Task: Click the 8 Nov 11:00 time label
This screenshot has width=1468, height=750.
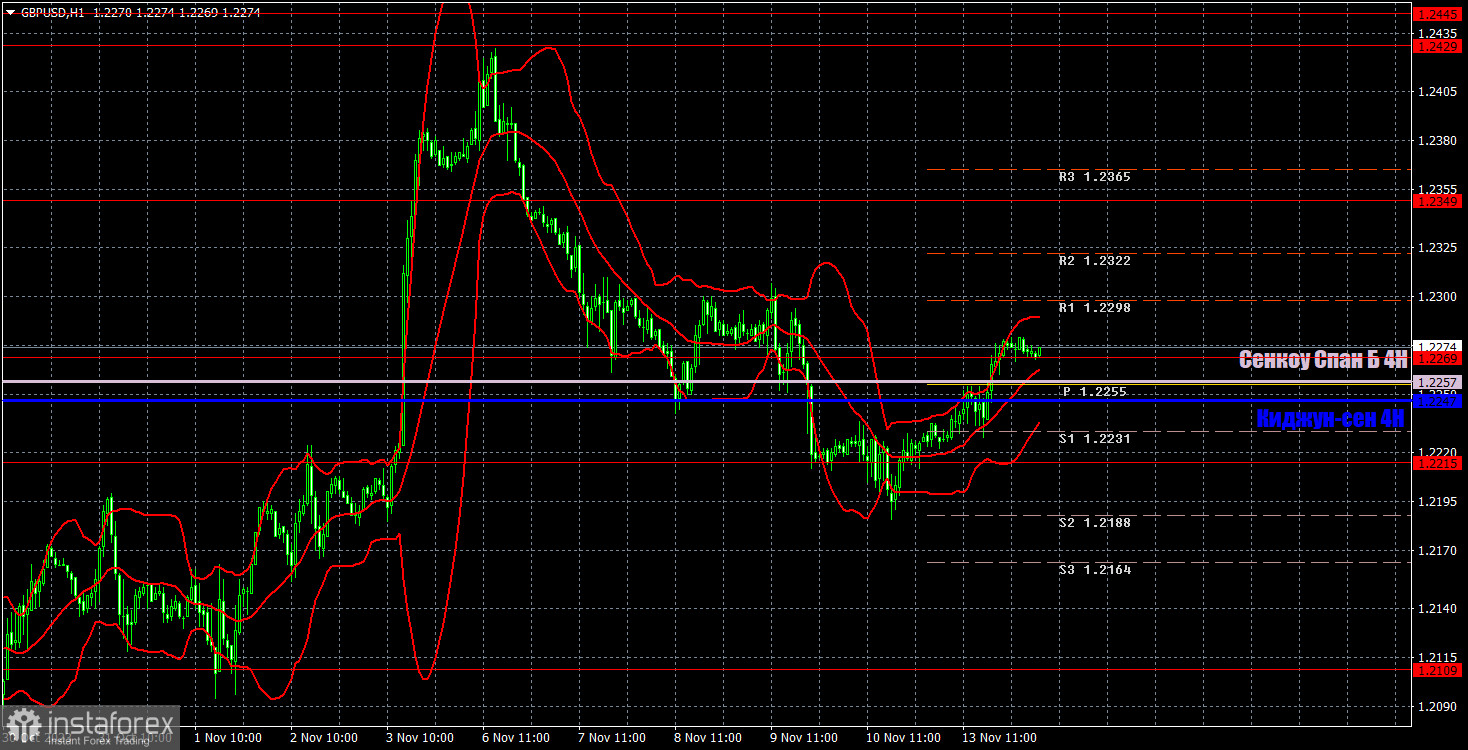Action: coord(707,738)
